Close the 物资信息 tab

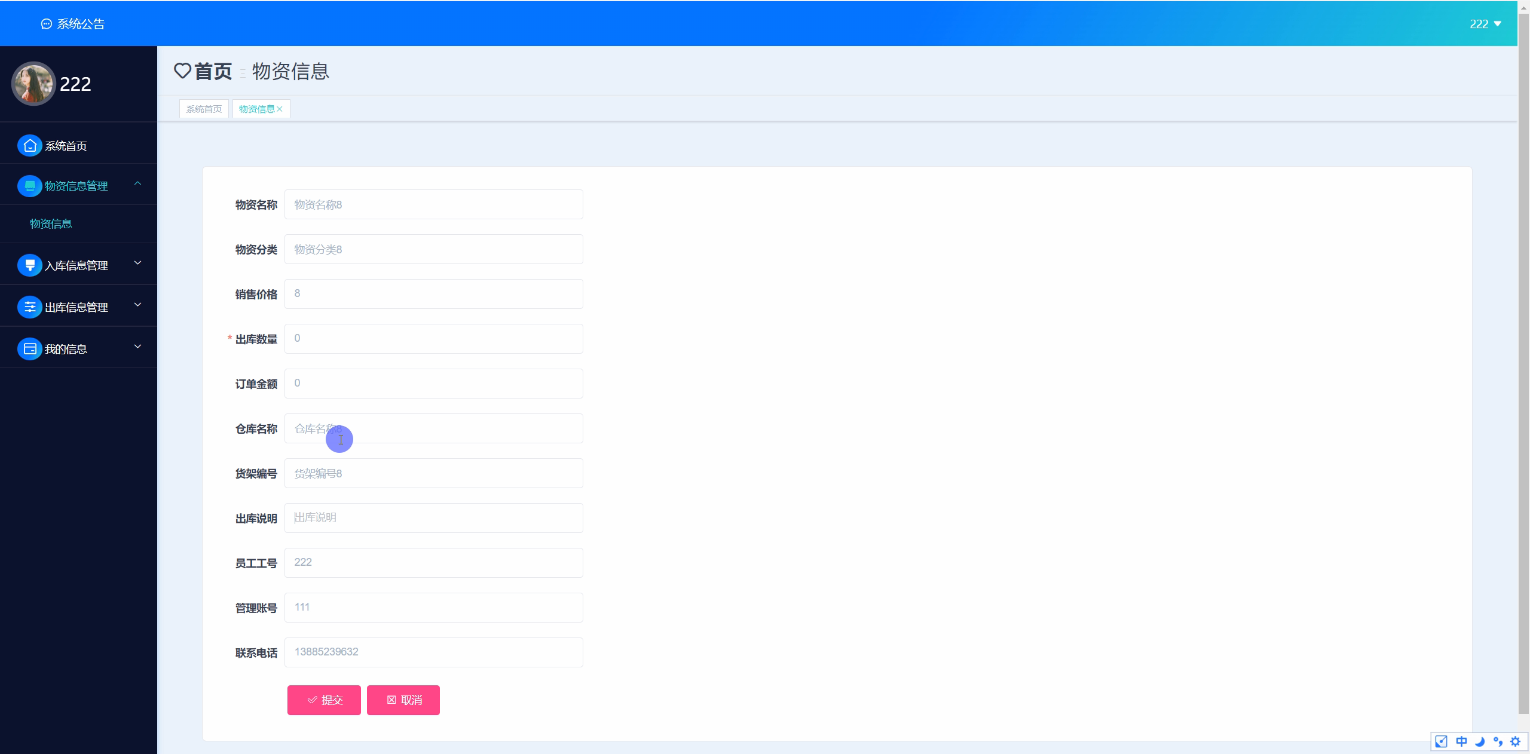280,109
